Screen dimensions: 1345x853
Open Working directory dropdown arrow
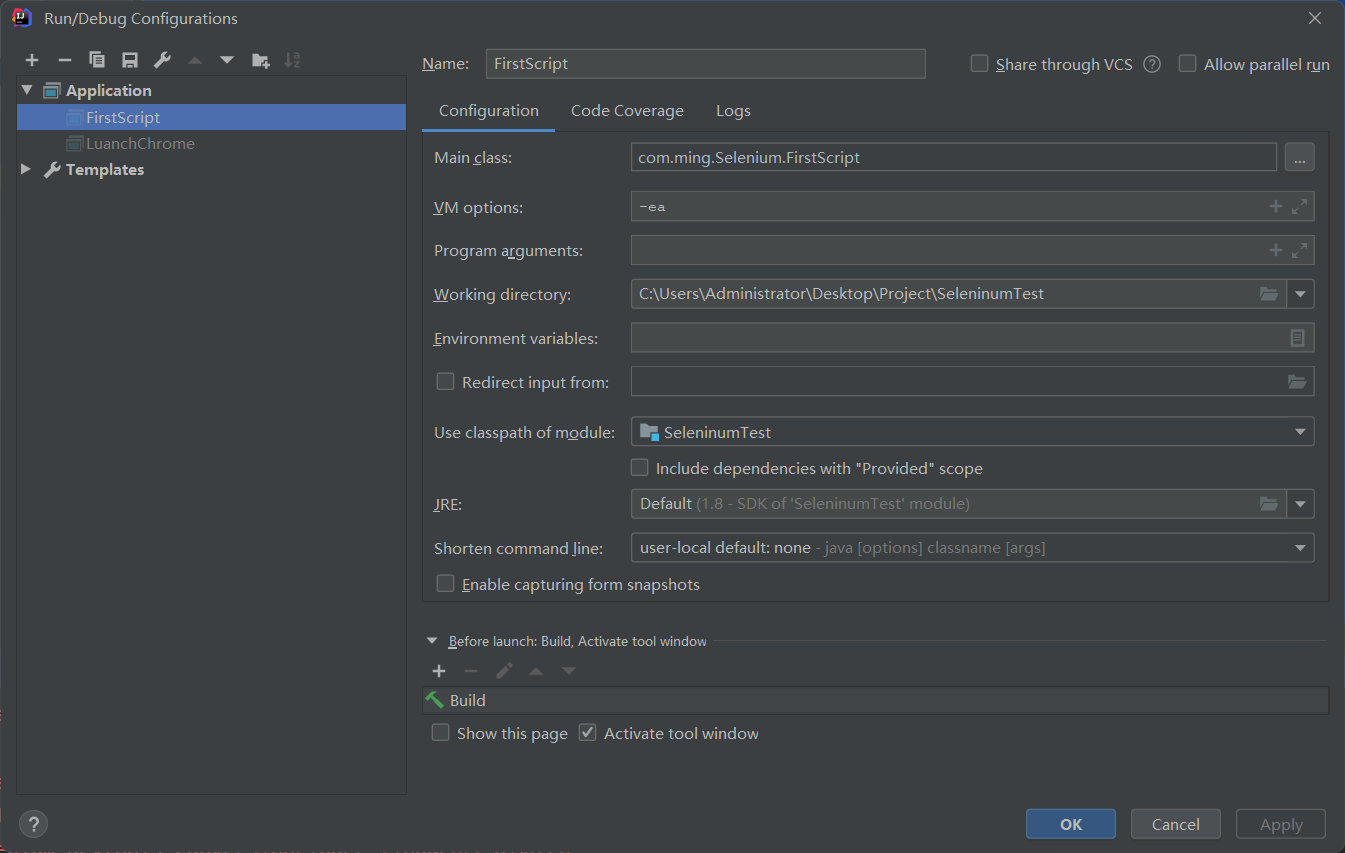tap(1301, 294)
